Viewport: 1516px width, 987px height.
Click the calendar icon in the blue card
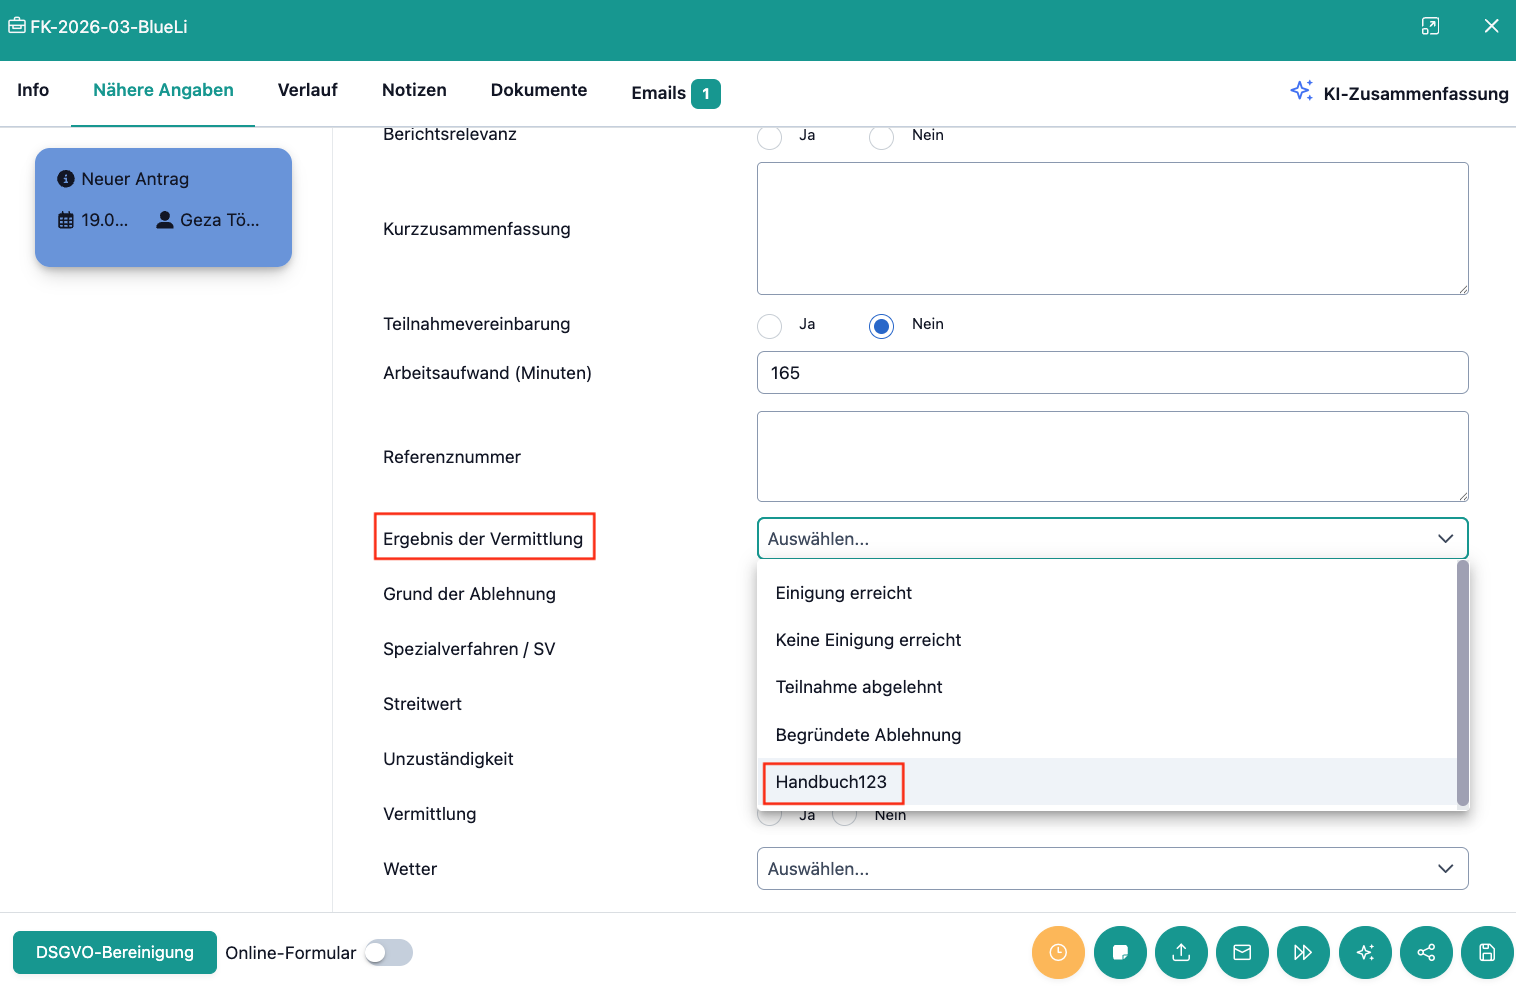point(66,220)
